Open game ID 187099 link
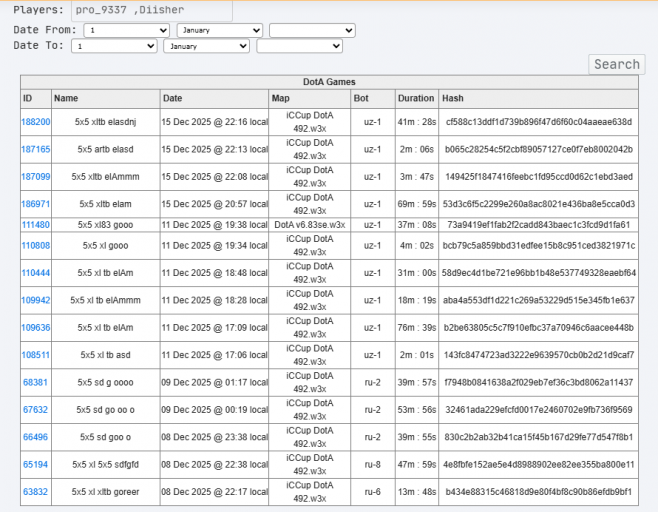658x512 pixels. 36,177
